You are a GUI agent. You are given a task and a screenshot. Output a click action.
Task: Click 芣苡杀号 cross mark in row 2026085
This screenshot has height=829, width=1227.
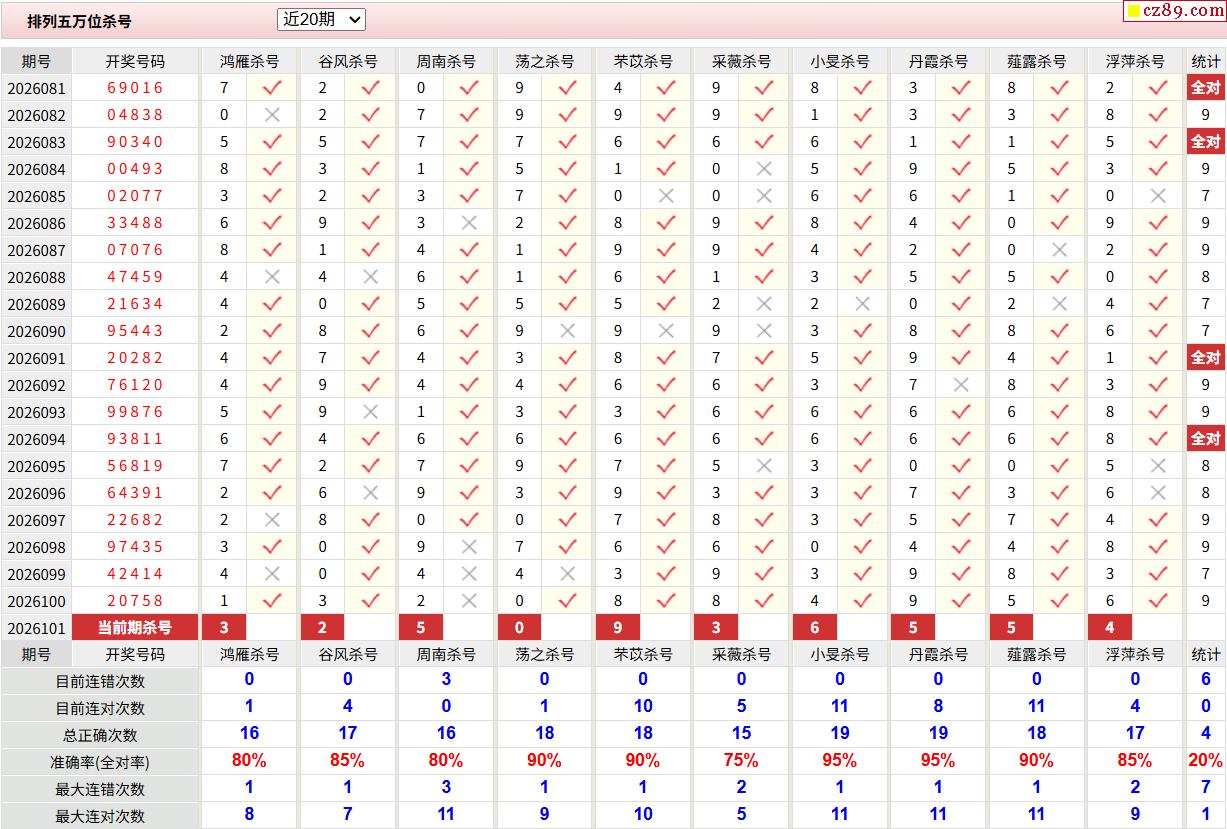coord(665,196)
